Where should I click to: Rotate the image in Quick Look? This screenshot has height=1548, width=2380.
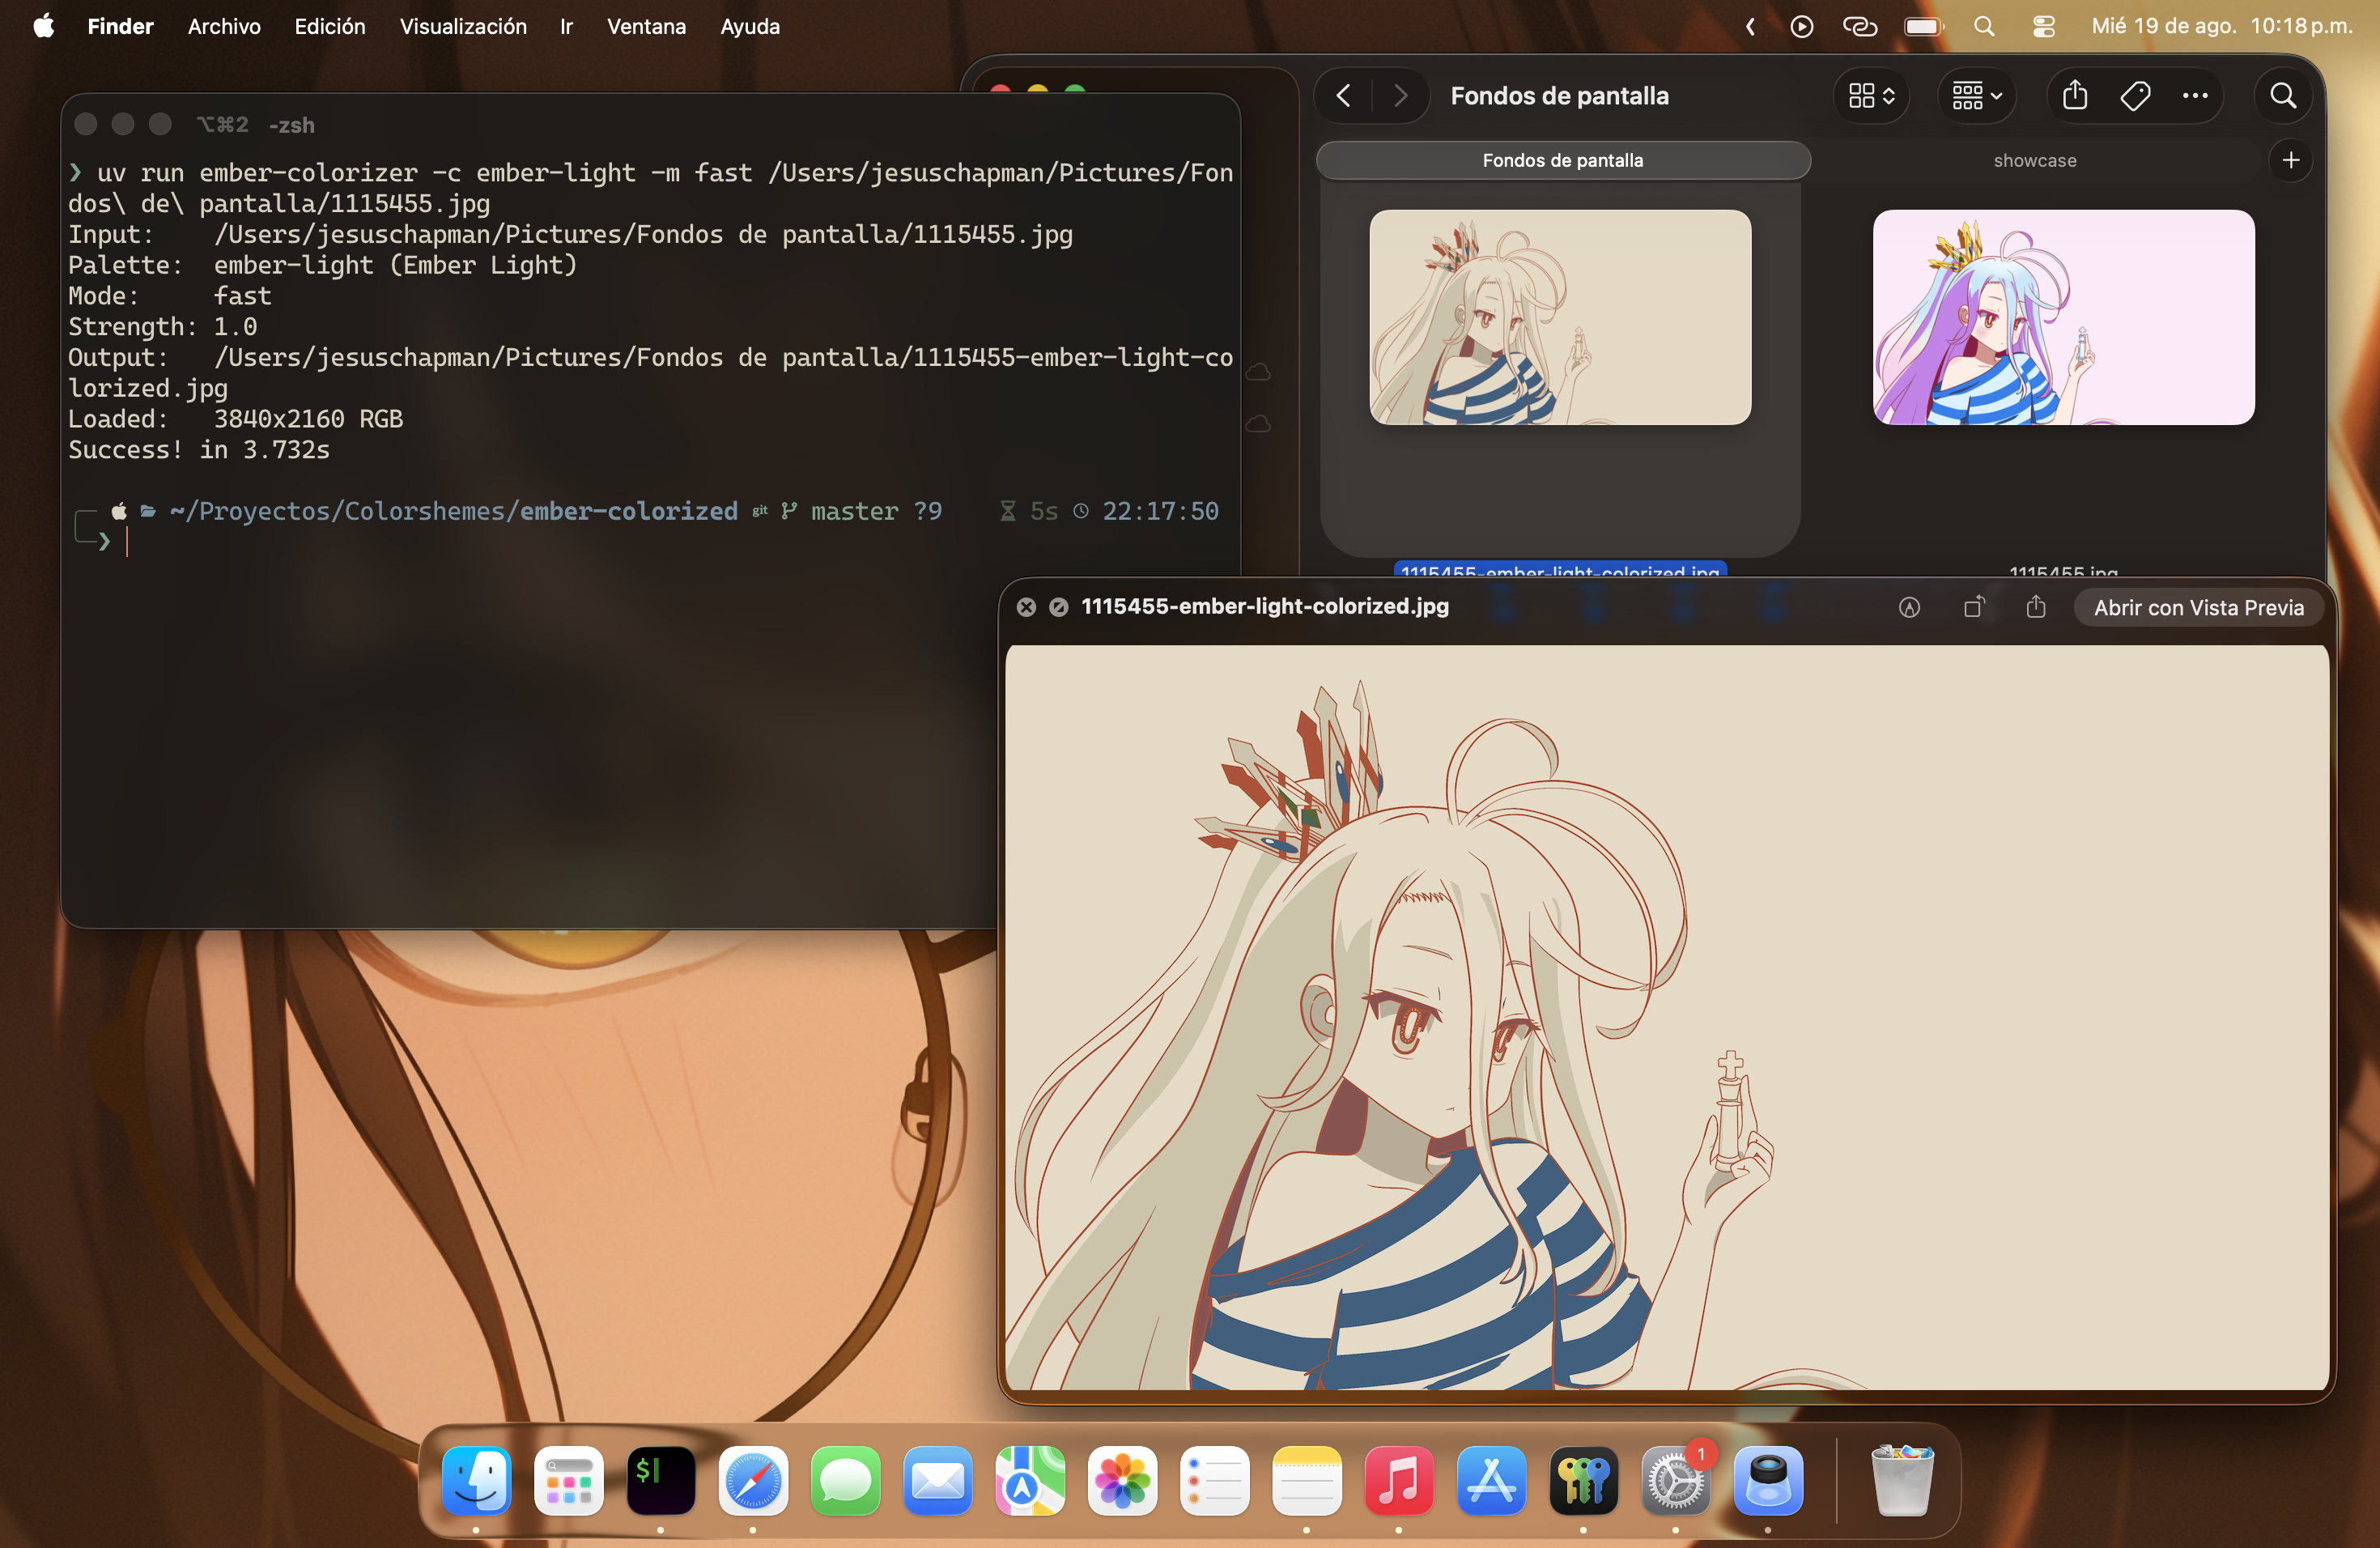coord(1973,607)
